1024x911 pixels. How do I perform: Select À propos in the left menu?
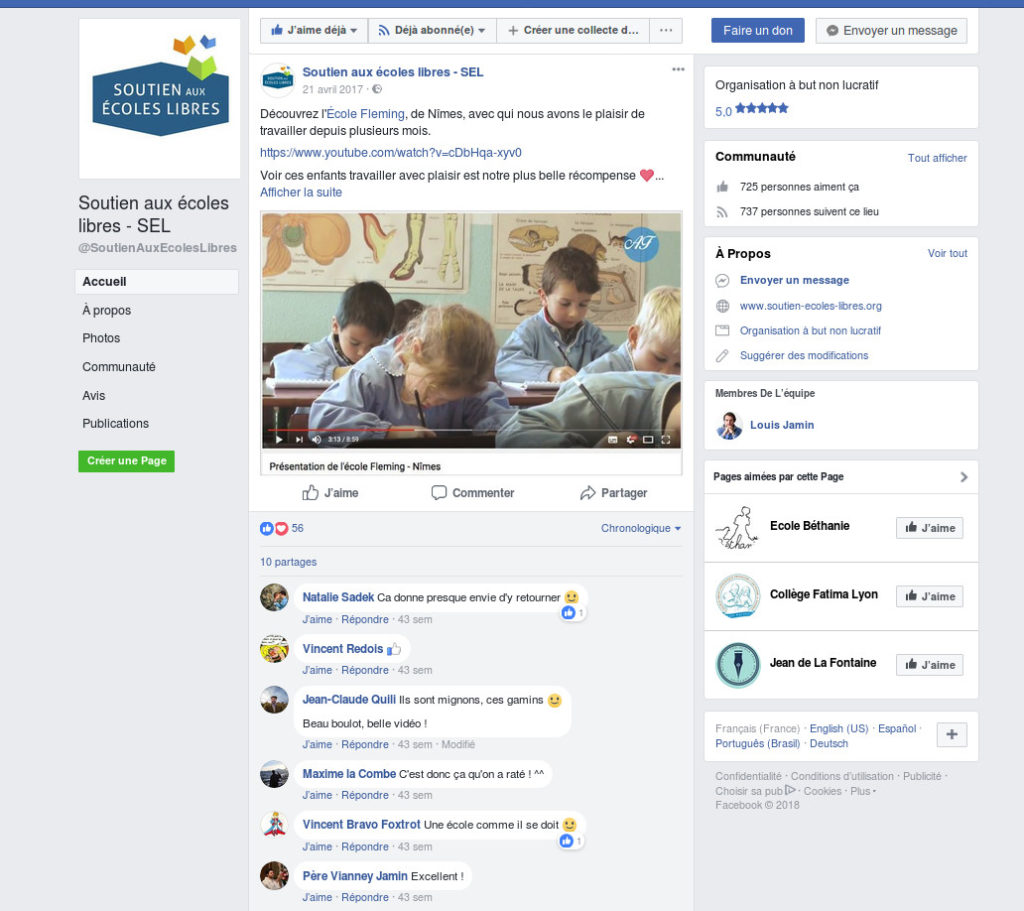[x=106, y=311]
